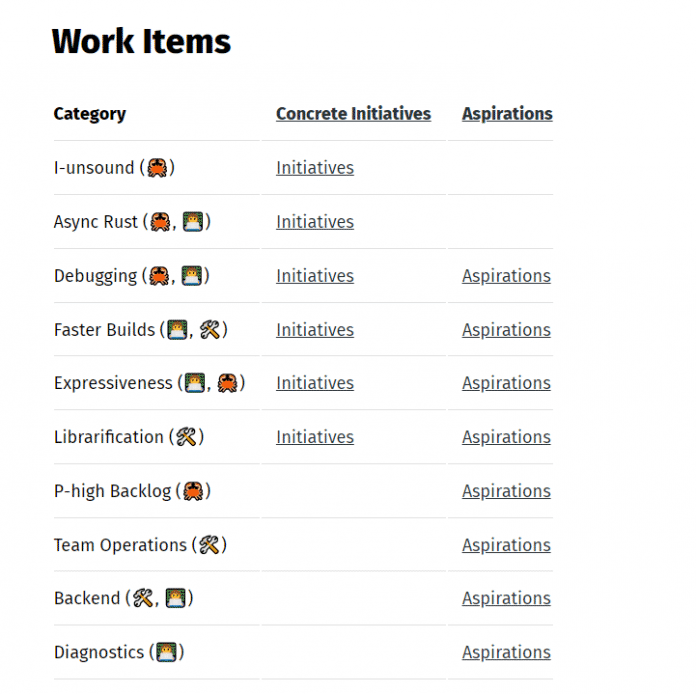Open Initiatives link for Librarification
The height and width of the screenshot is (694, 696).
pyautogui.click(x=315, y=437)
